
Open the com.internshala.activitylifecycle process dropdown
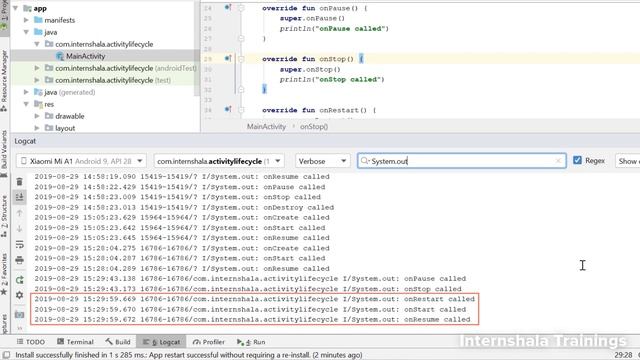pyautogui.click(x=219, y=161)
